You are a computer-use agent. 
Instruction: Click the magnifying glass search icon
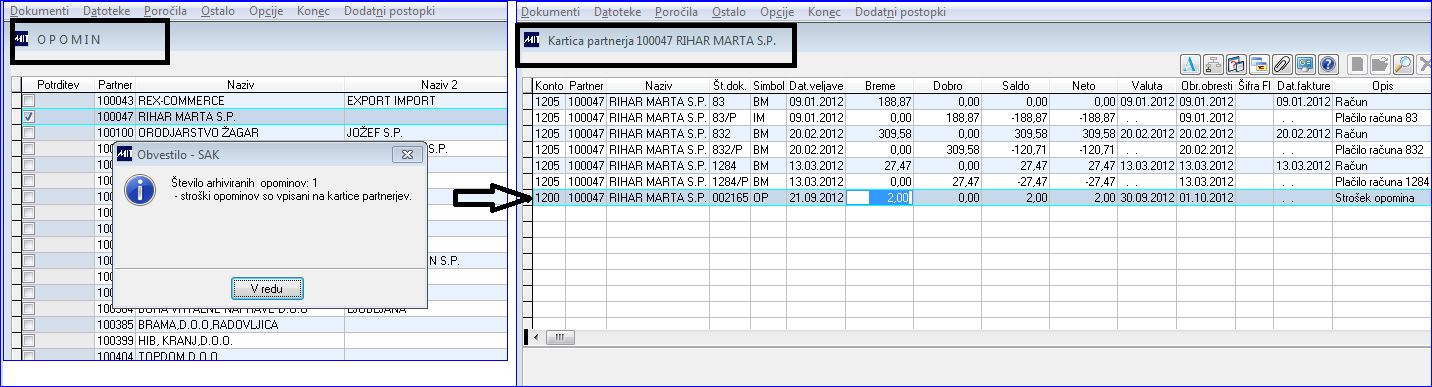[x=1404, y=64]
